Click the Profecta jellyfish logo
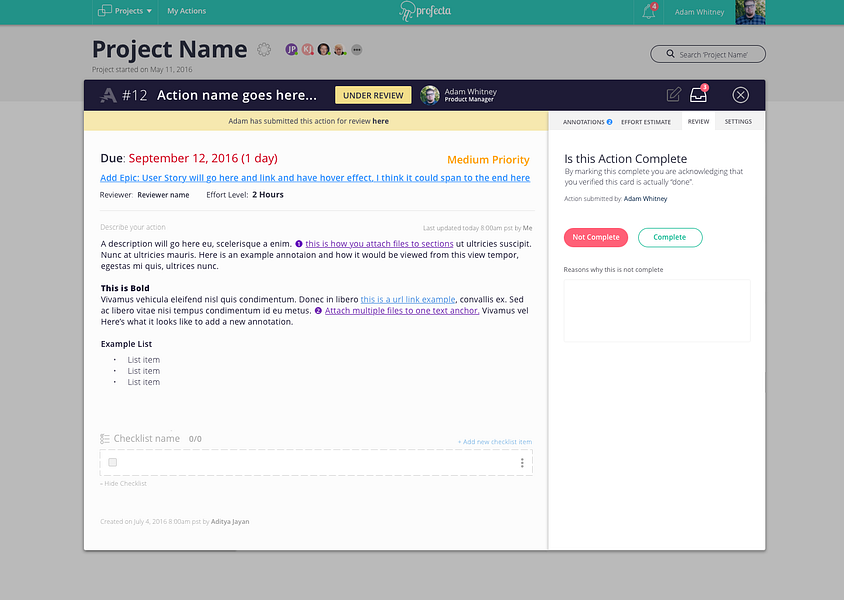844x600 pixels. coord(425,11)
